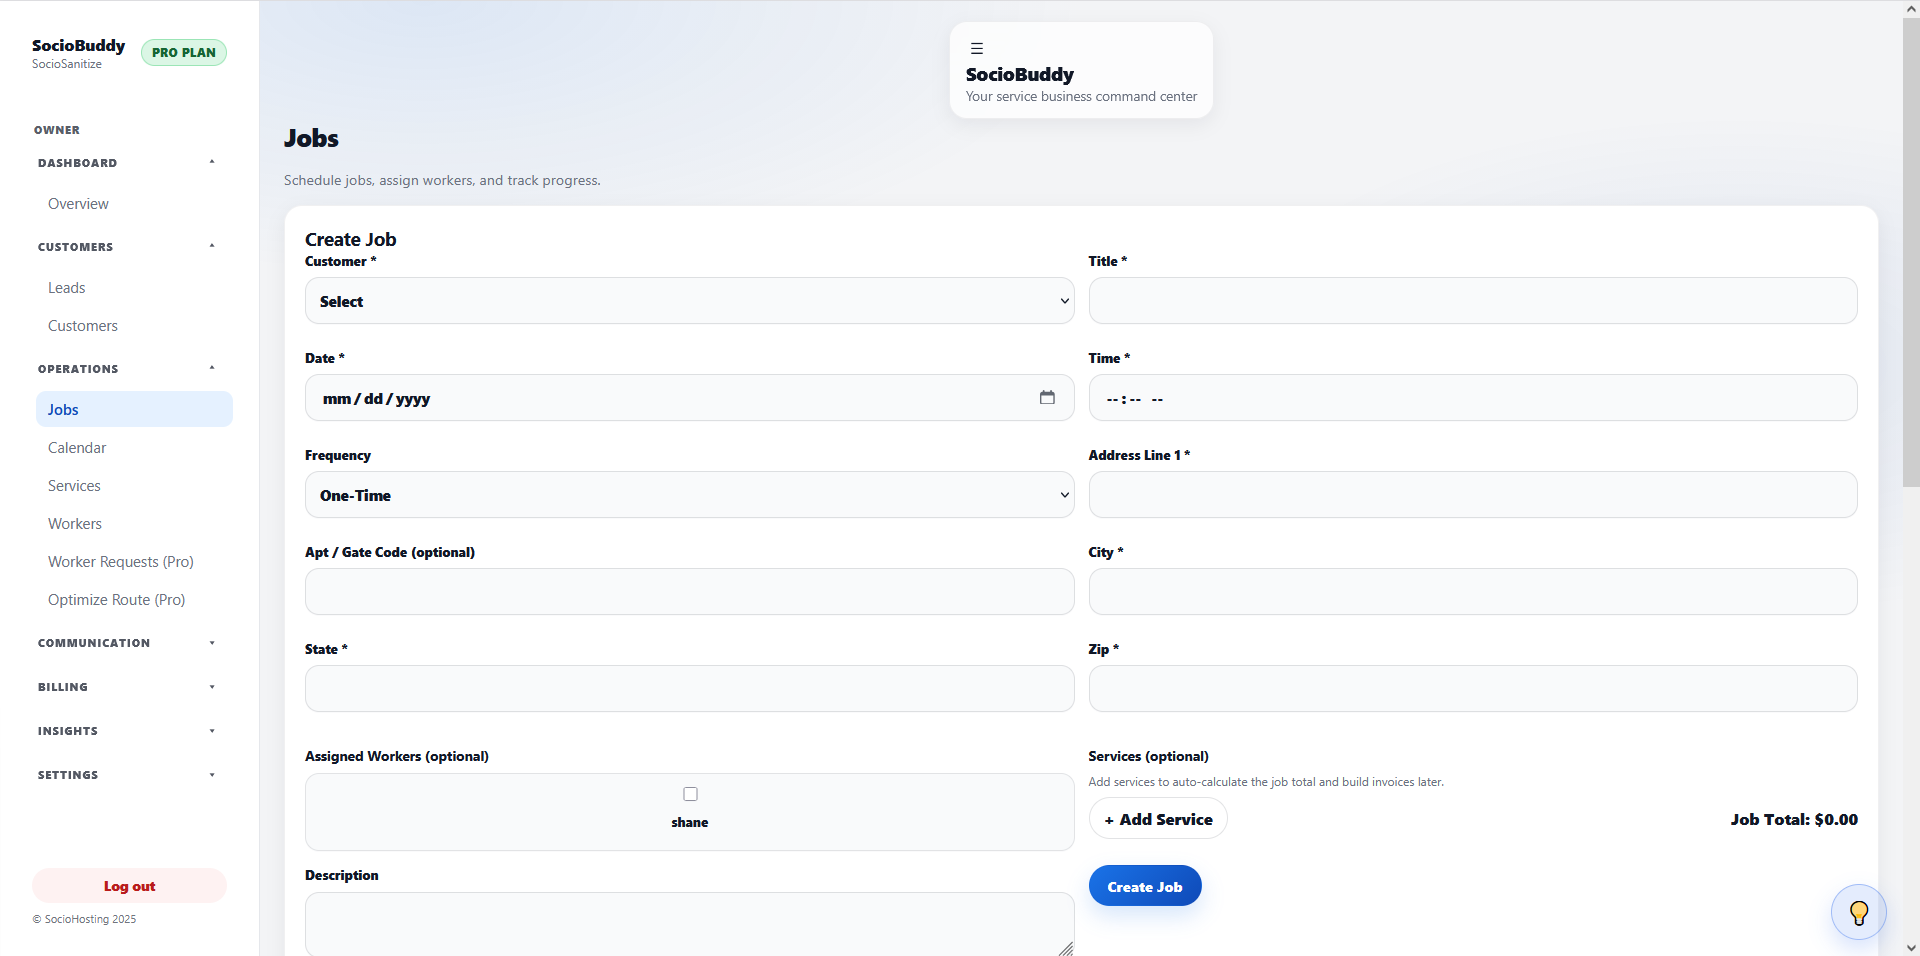Click the Log out button
This screenshot has width=1920, height=956.
(x=129, y=886)
